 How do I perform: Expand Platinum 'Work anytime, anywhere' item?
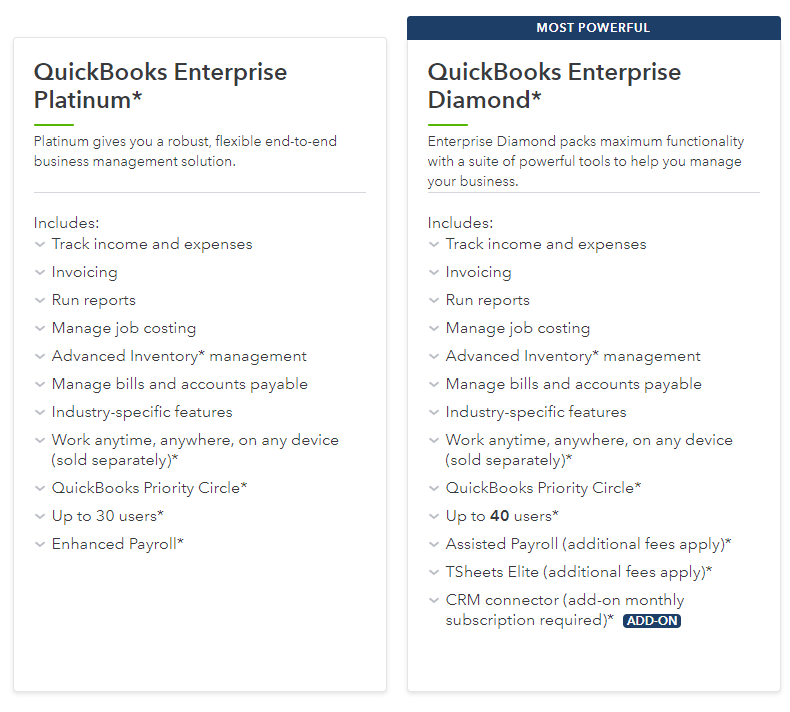(40, 440)
